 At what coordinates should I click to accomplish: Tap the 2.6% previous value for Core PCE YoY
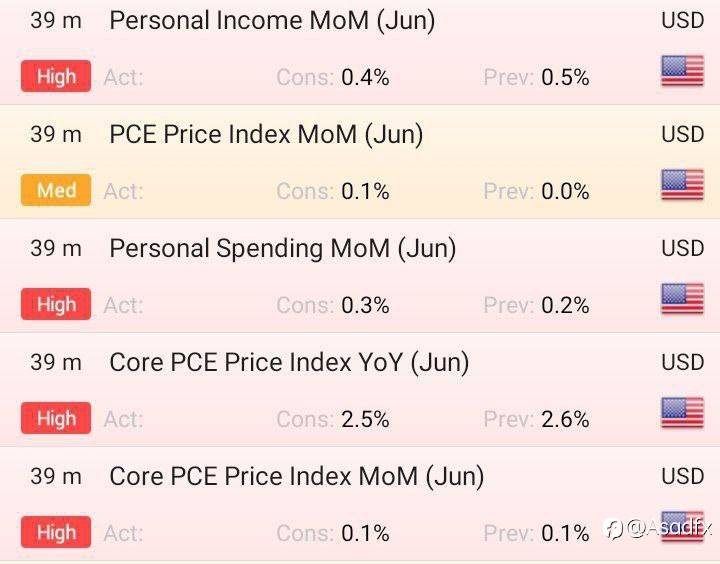click(x=565, y=419)
